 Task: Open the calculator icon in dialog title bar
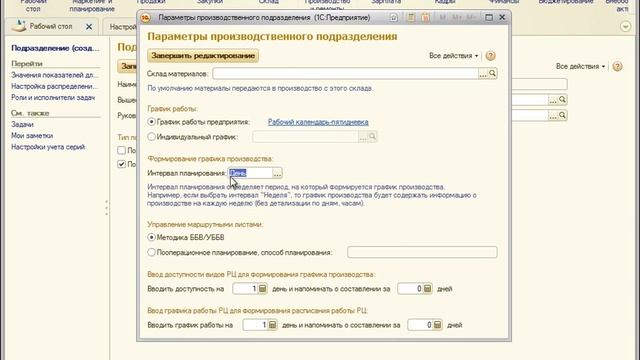pos(411,18)
